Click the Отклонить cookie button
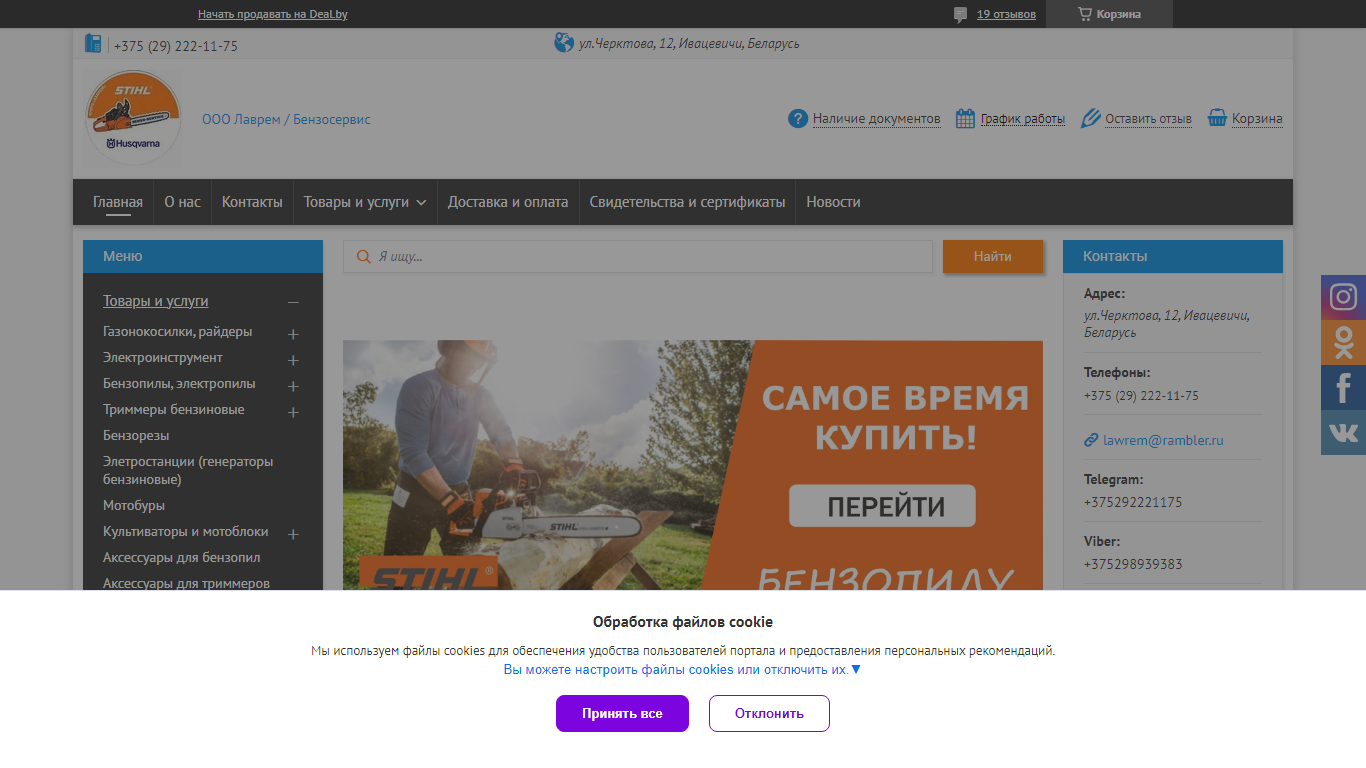The image size is (1366, 768). pyautogui.click(x=769, y=713)
